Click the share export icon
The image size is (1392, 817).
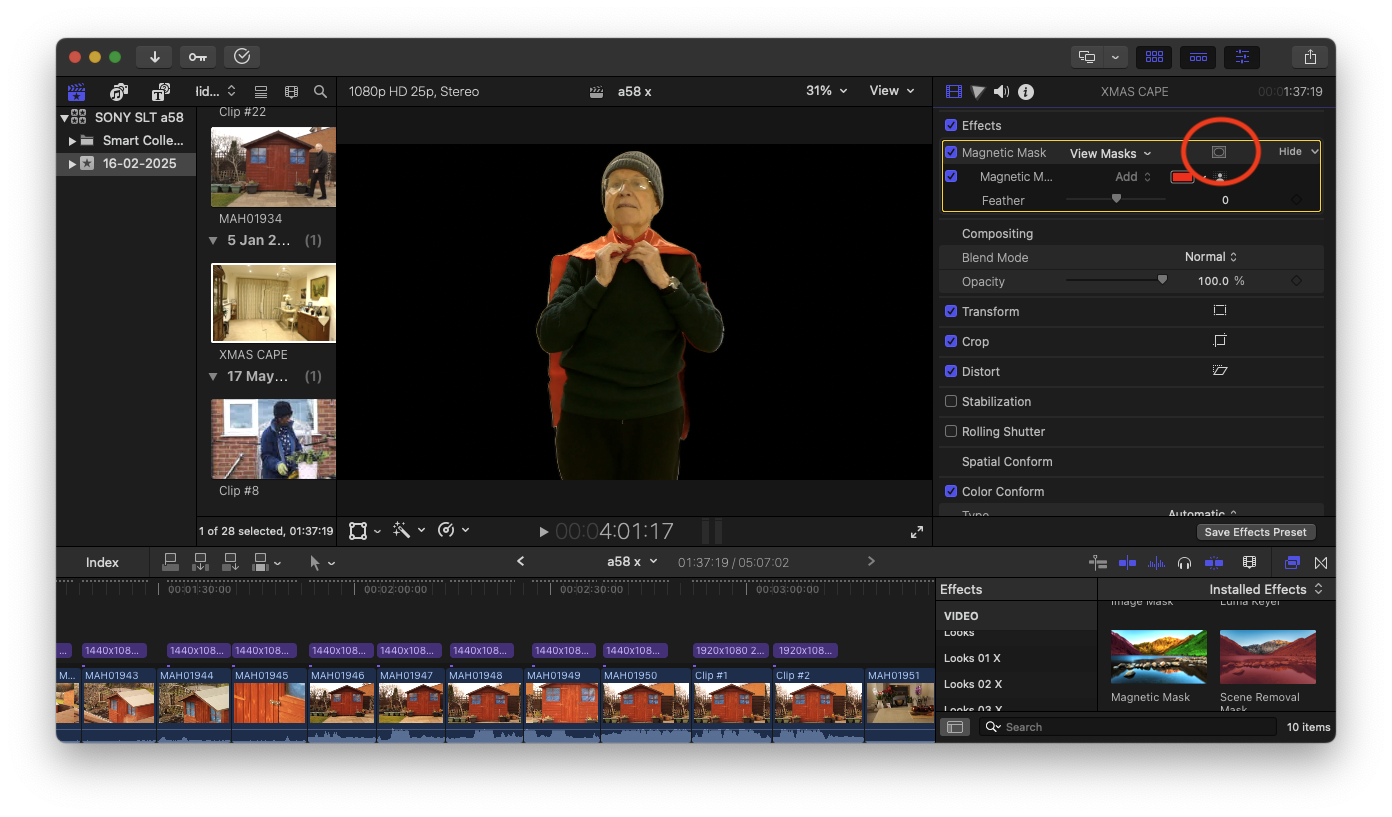[1309, 57]
